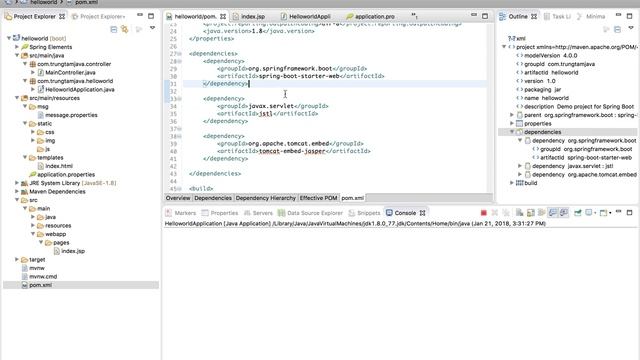
Task: Expand target folder node
Action: (x=17, y=259)
